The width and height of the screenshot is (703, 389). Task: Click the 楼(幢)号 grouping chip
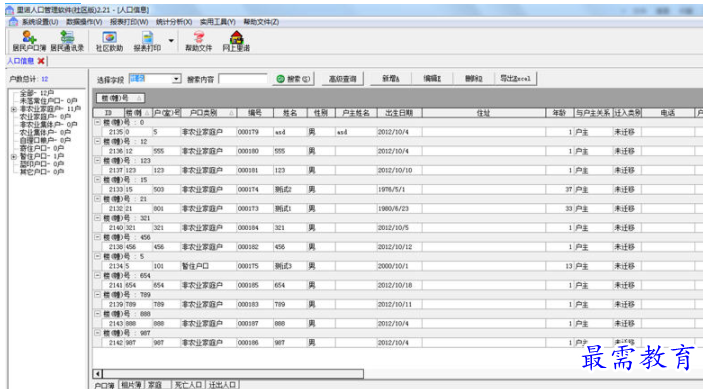(120, 98)
